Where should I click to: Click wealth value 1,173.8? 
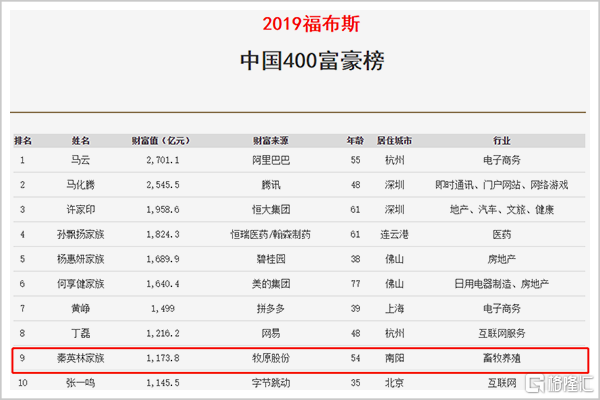click(x=163, y=358)
